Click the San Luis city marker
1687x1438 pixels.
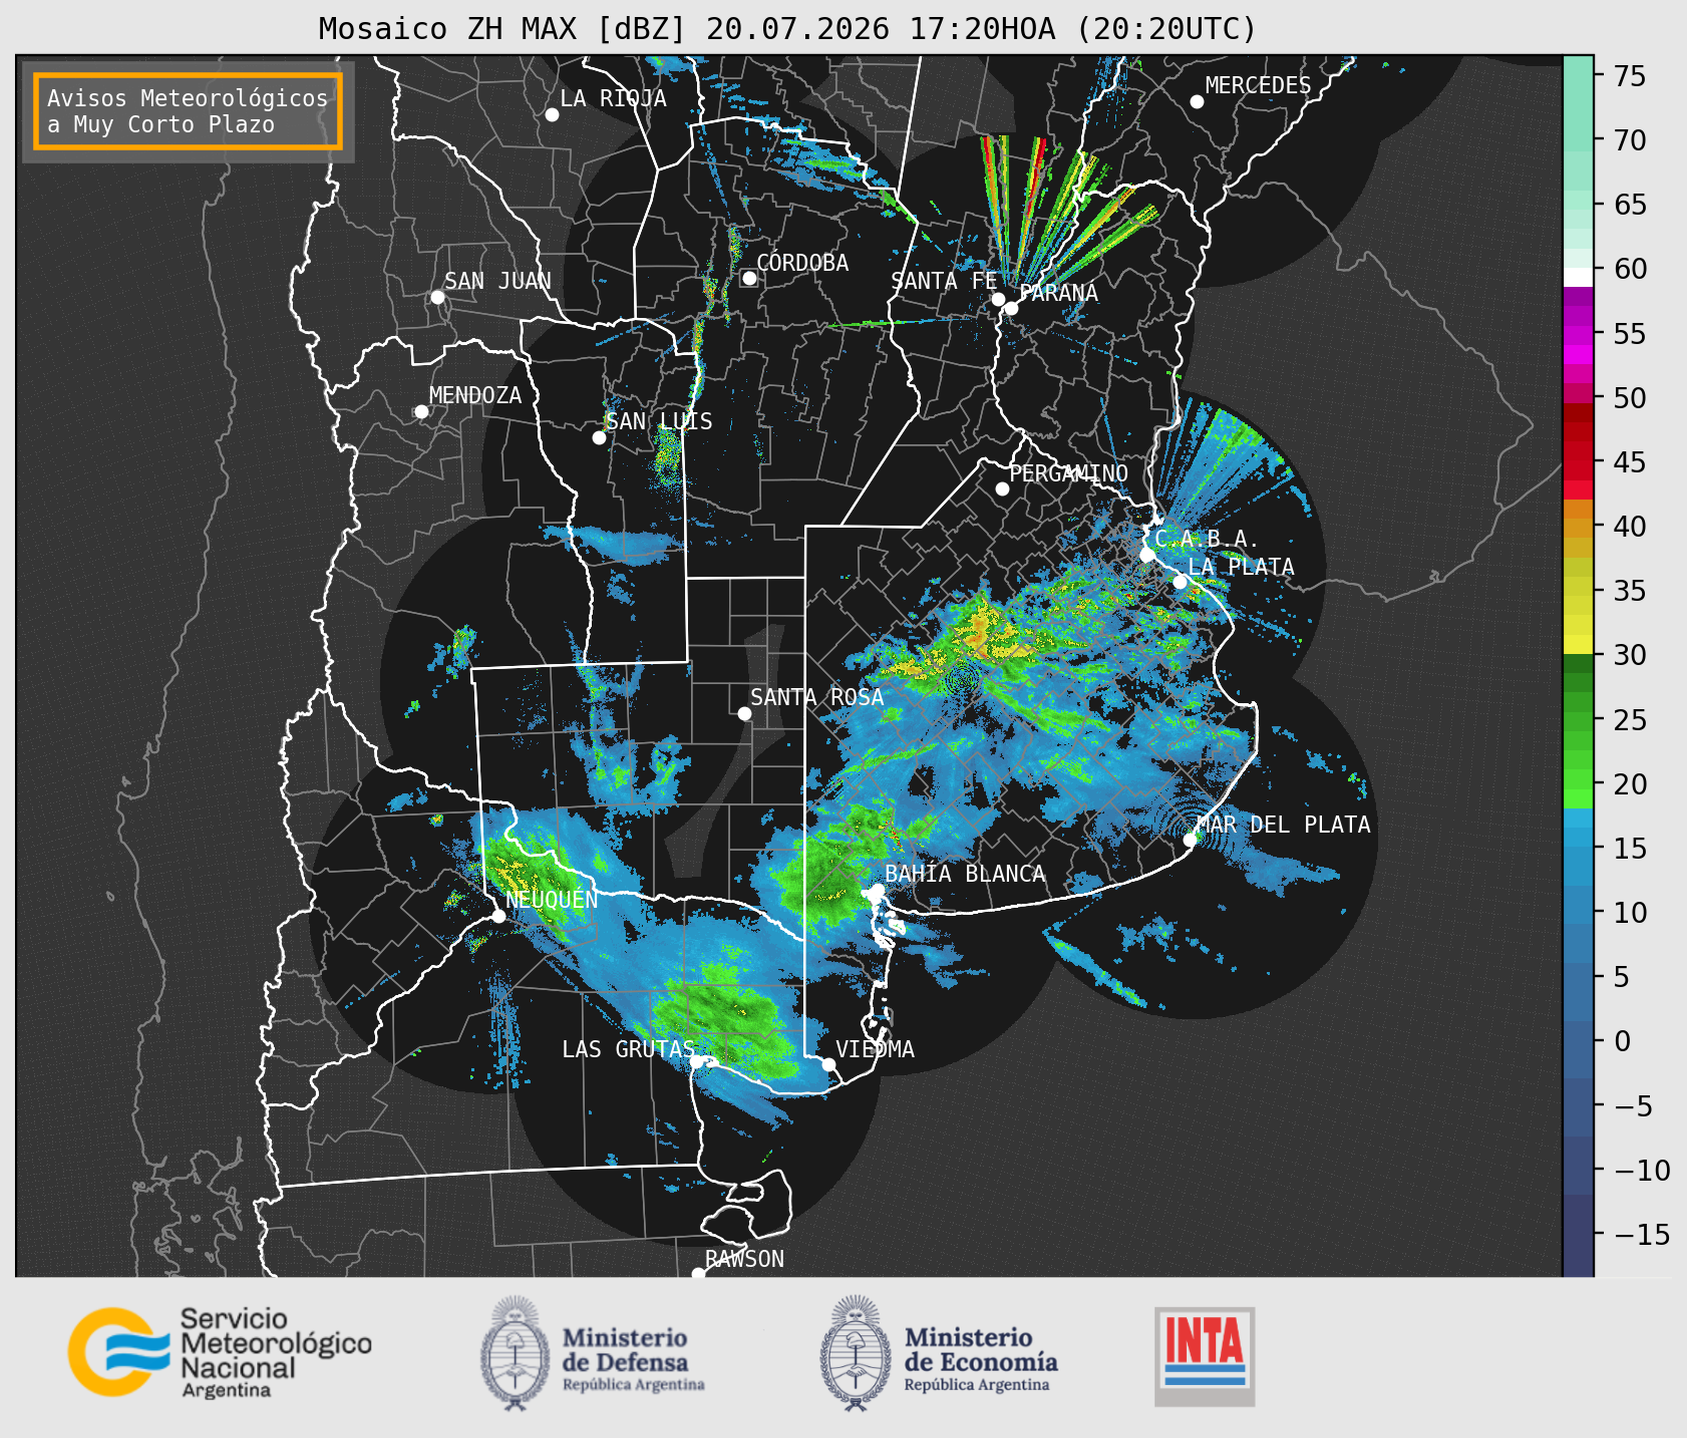[x=599, y=438]
